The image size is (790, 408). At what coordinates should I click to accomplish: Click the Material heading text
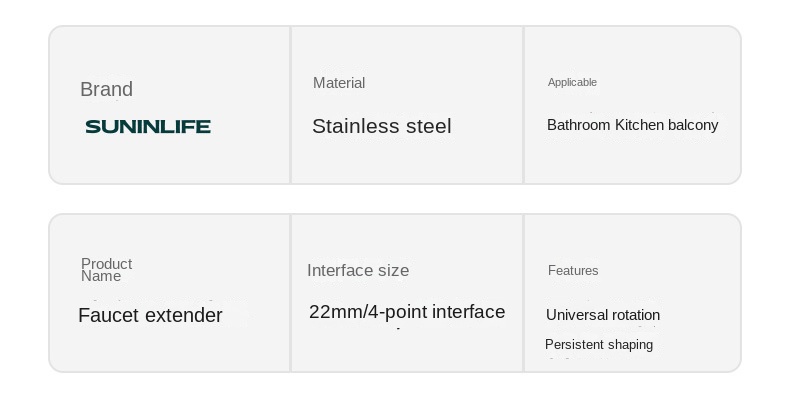pos(339,83)
